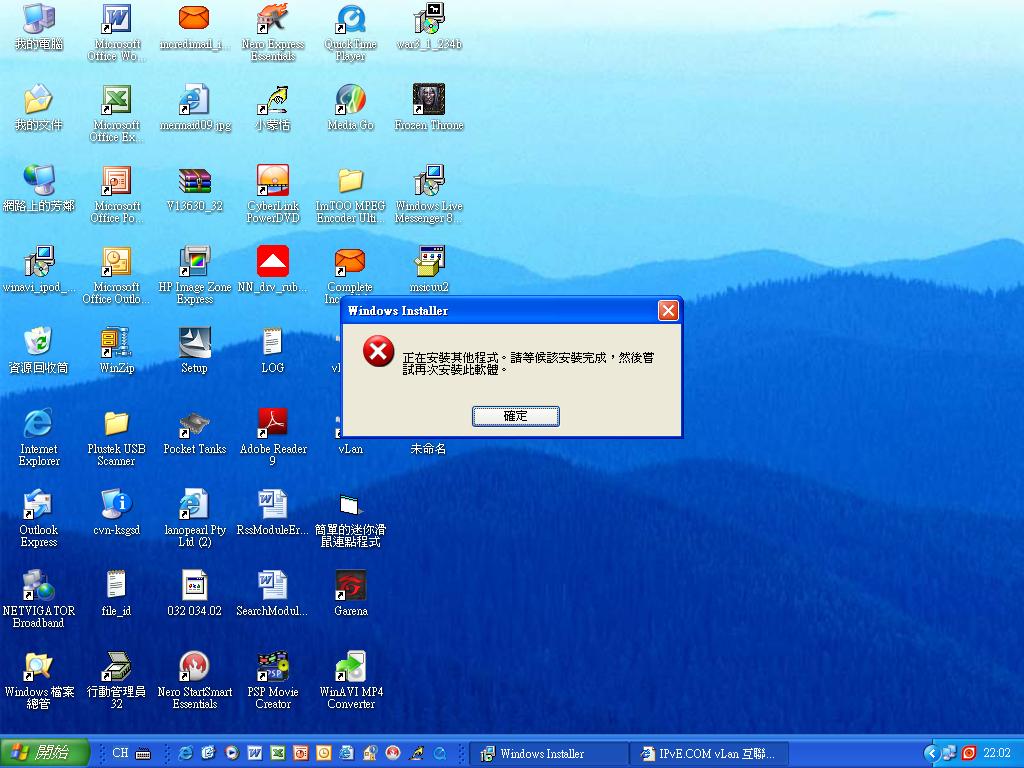The height and width of the screenshot is (768, 1024).
Task: Select the 網路上的芳鄰 icon
Action: click(x=39, y=190)
